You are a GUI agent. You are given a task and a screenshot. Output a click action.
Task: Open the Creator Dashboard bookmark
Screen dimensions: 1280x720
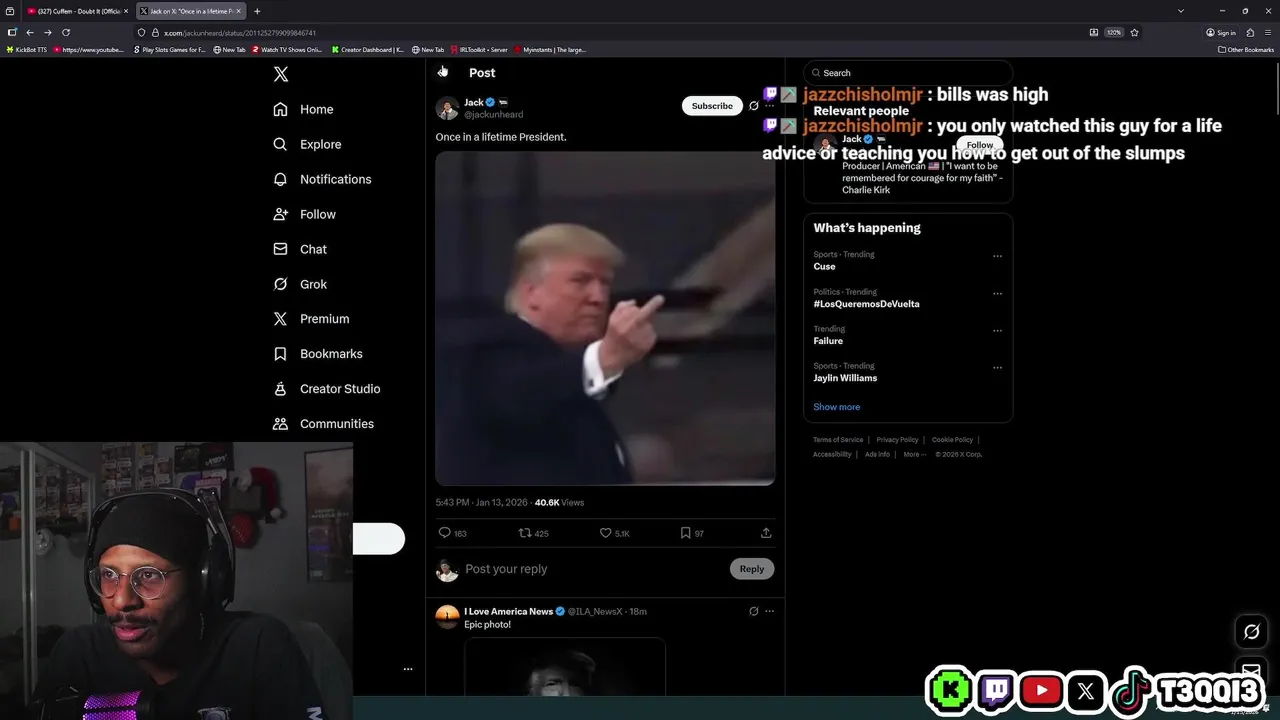pos(368,49)
